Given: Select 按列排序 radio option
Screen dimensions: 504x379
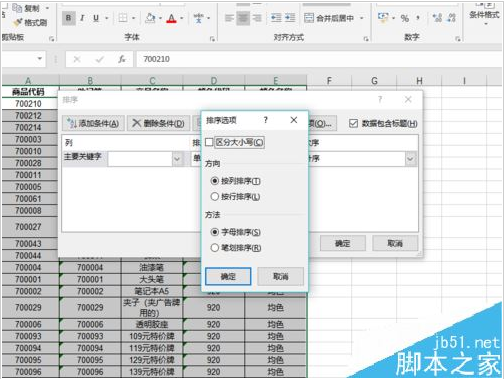Looking at the screenshot, I should tap(215, 181).
